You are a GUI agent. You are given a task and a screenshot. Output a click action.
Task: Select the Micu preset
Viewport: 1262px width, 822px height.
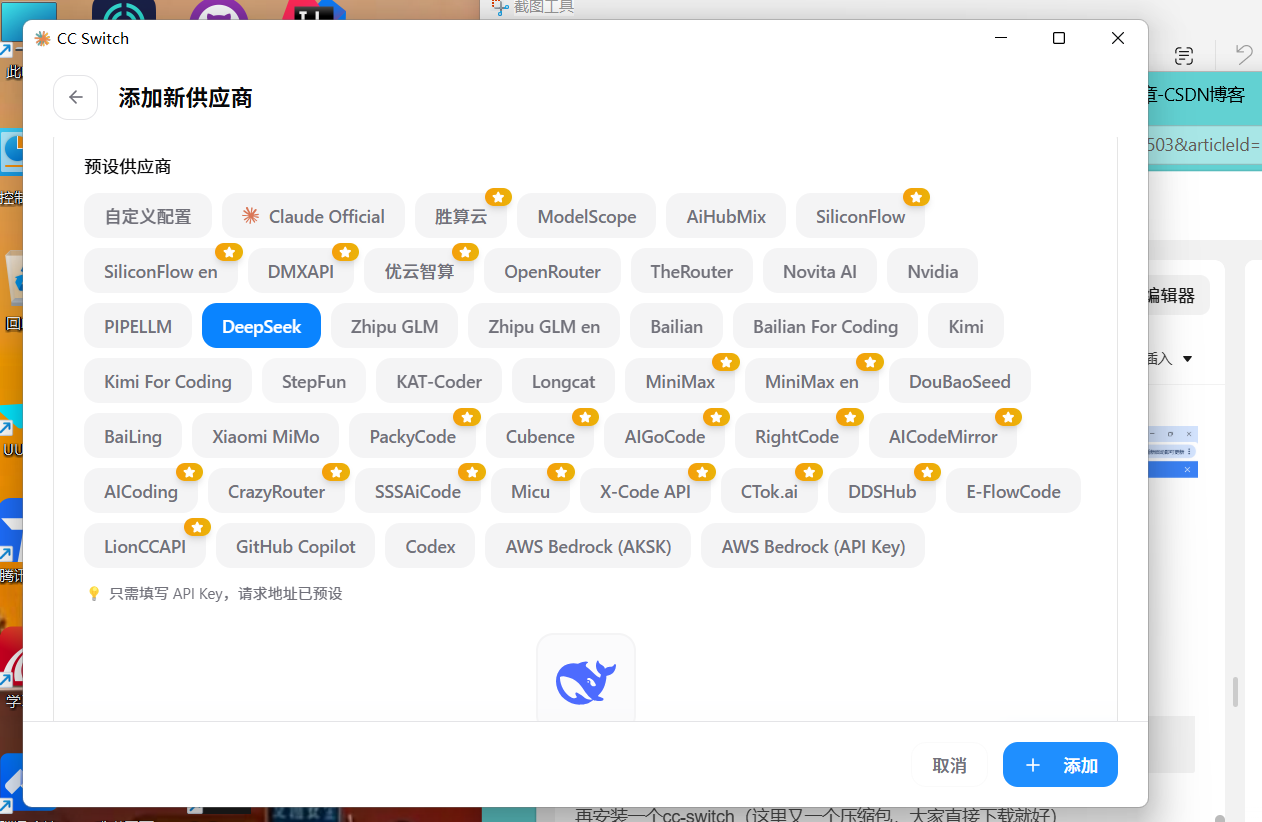point(530,491)
